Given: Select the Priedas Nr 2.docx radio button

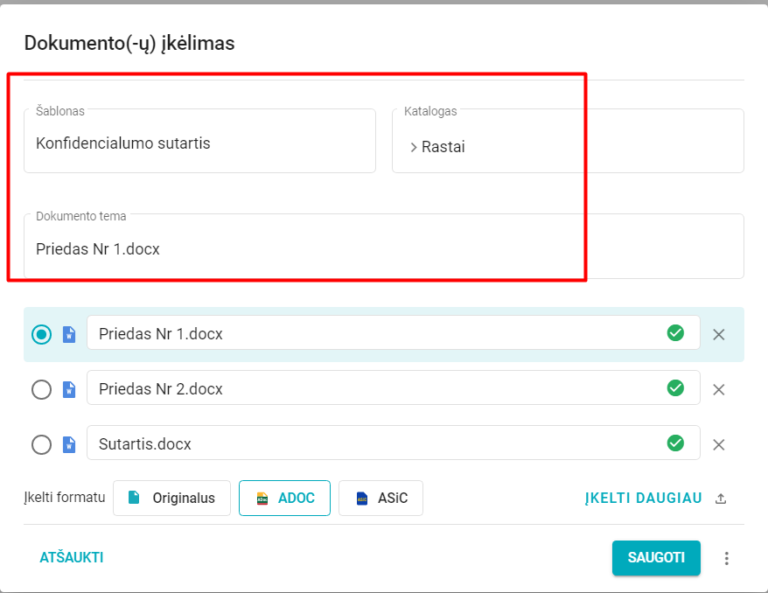Looking at the screenshot, I should 41,389.
